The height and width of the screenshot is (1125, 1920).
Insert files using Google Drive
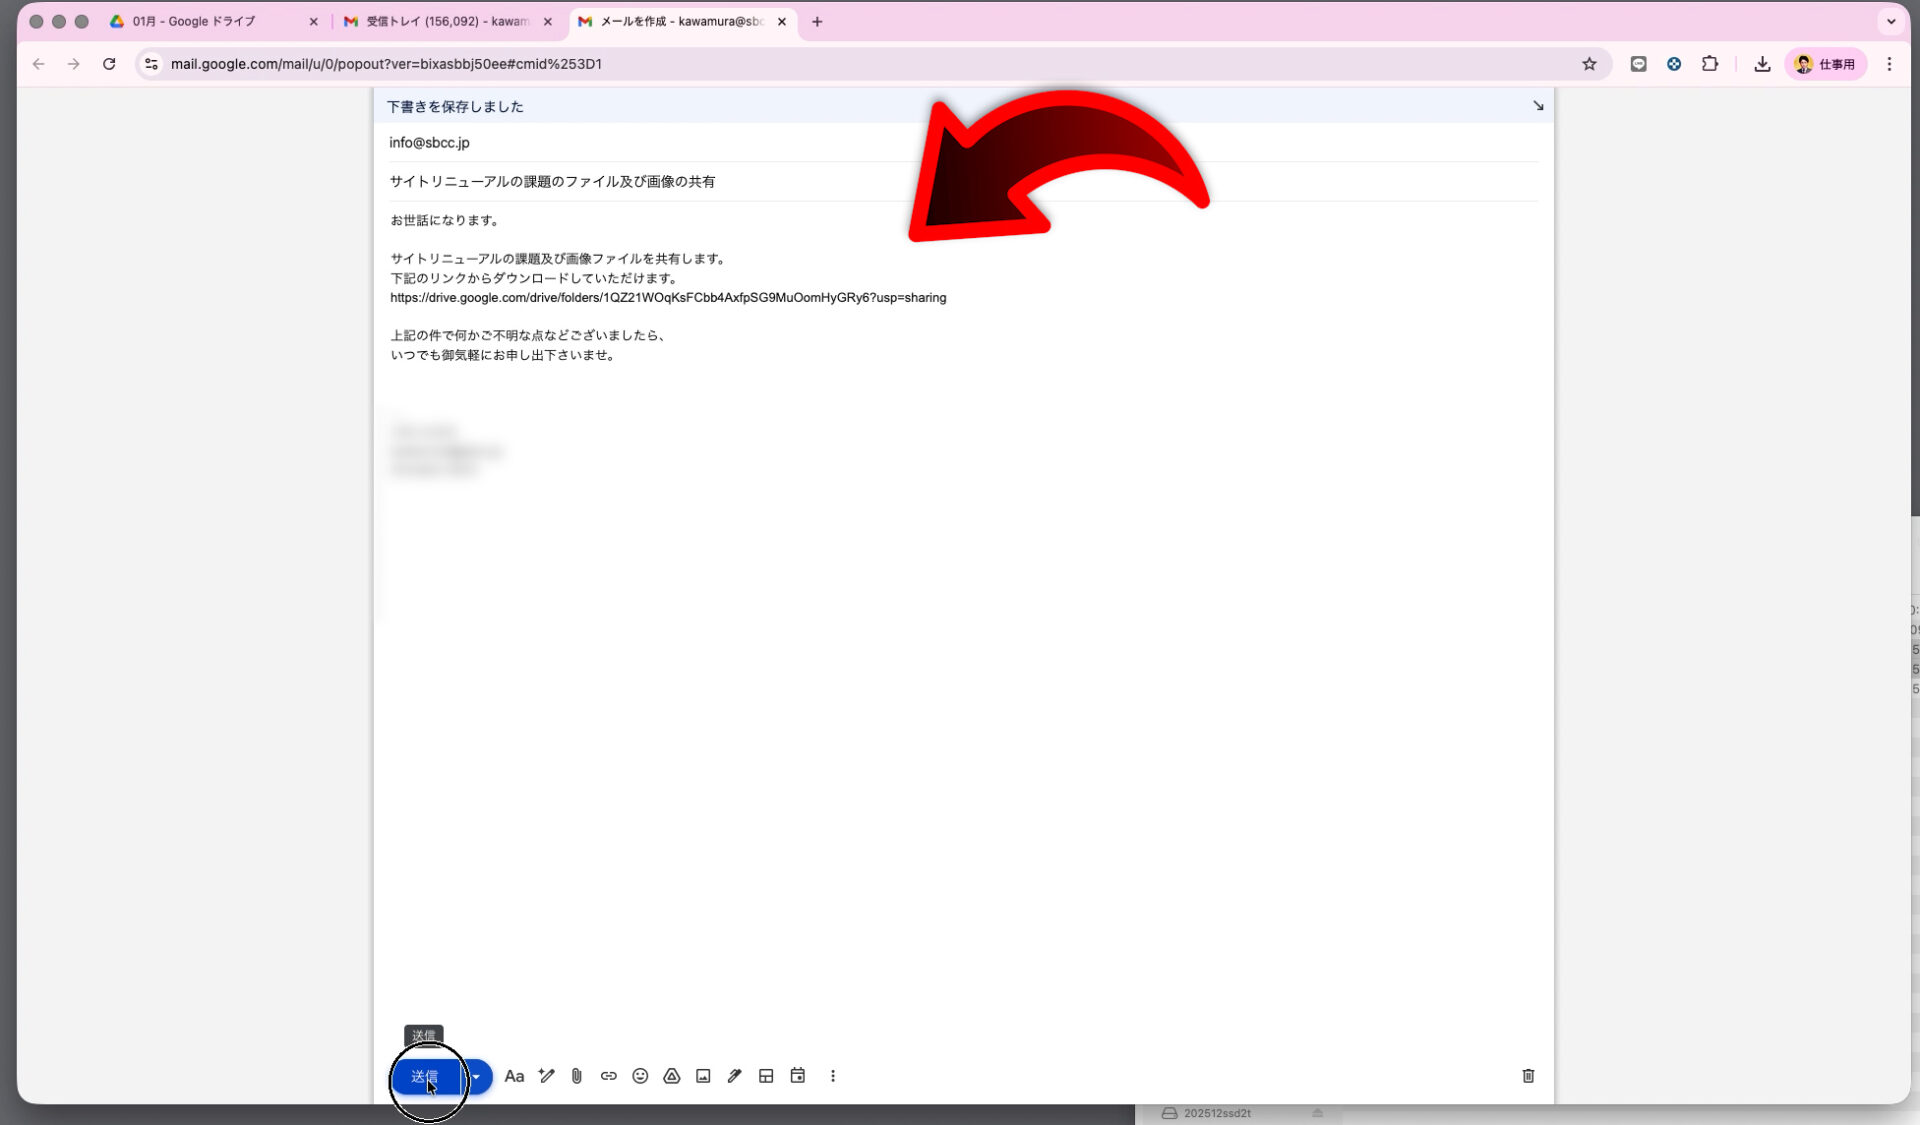pyautogui.click(x=671, y=1076)
